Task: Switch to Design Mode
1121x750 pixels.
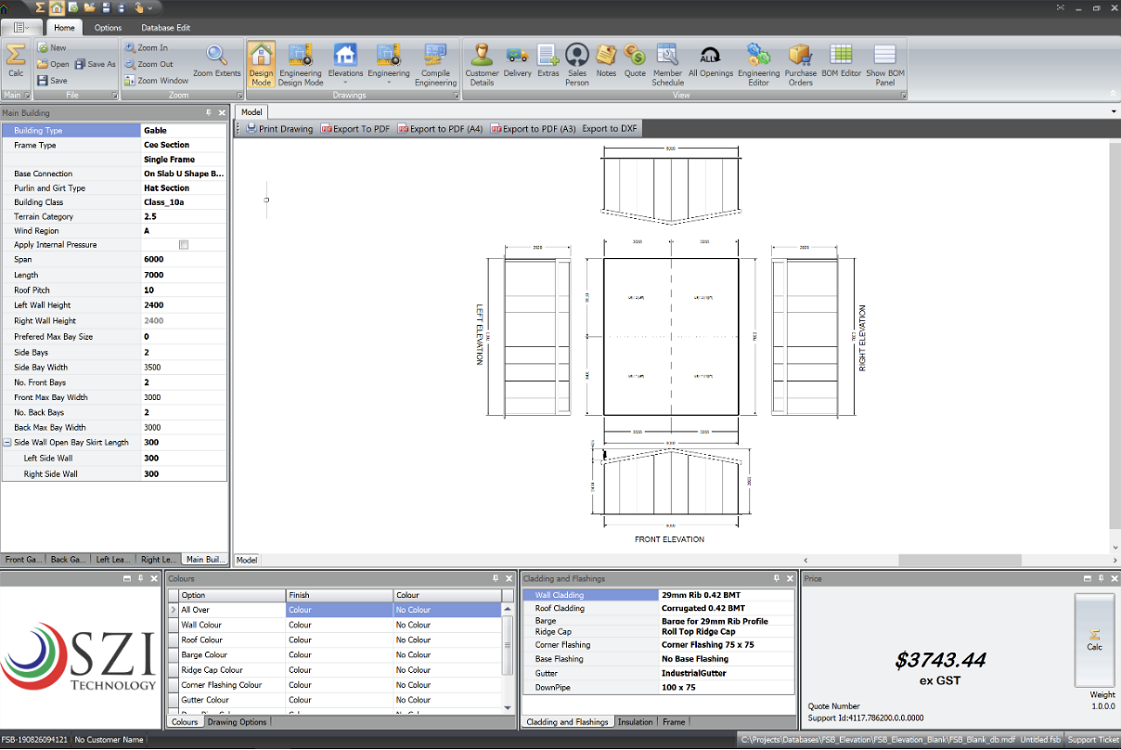Action: tap(261, 64)
